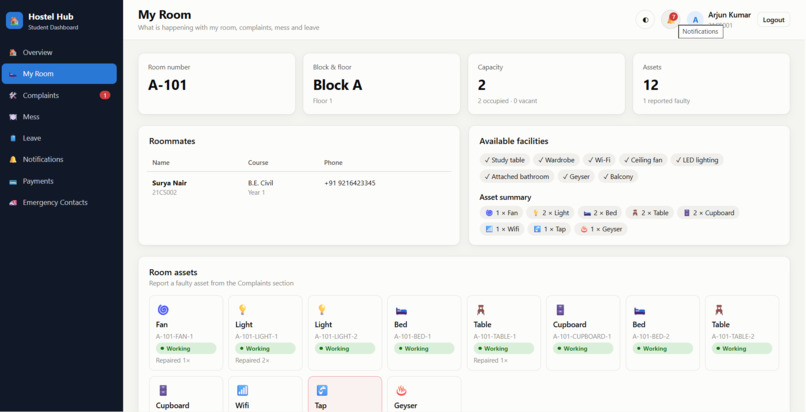Click the Geyser asset flame icon
This screenshot has width=806, height=412.
coord(401,391)
